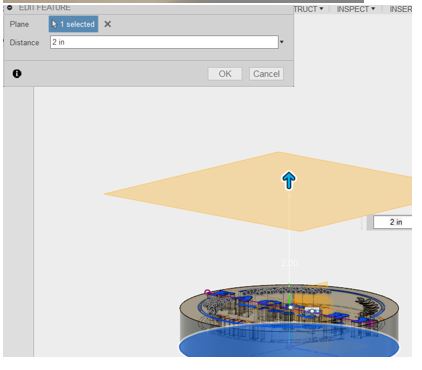The image size is (422, 370).
Task: Click the OK button in Edit Feature dialog
Action: [x=225, y=74]
